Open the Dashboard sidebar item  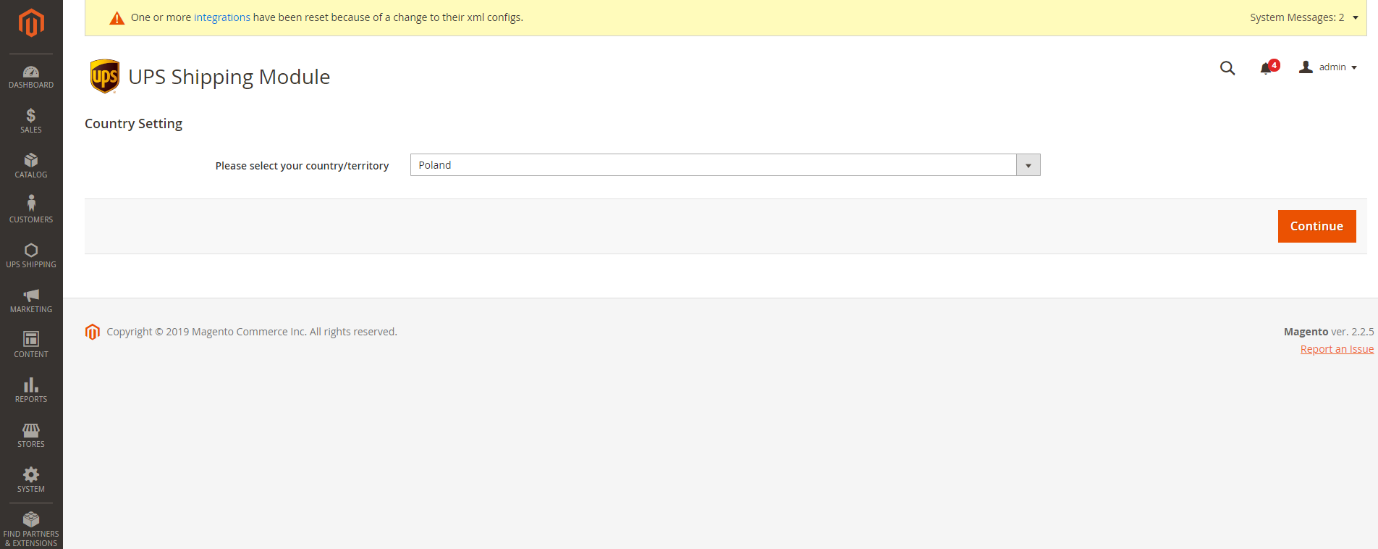[31, 77]
